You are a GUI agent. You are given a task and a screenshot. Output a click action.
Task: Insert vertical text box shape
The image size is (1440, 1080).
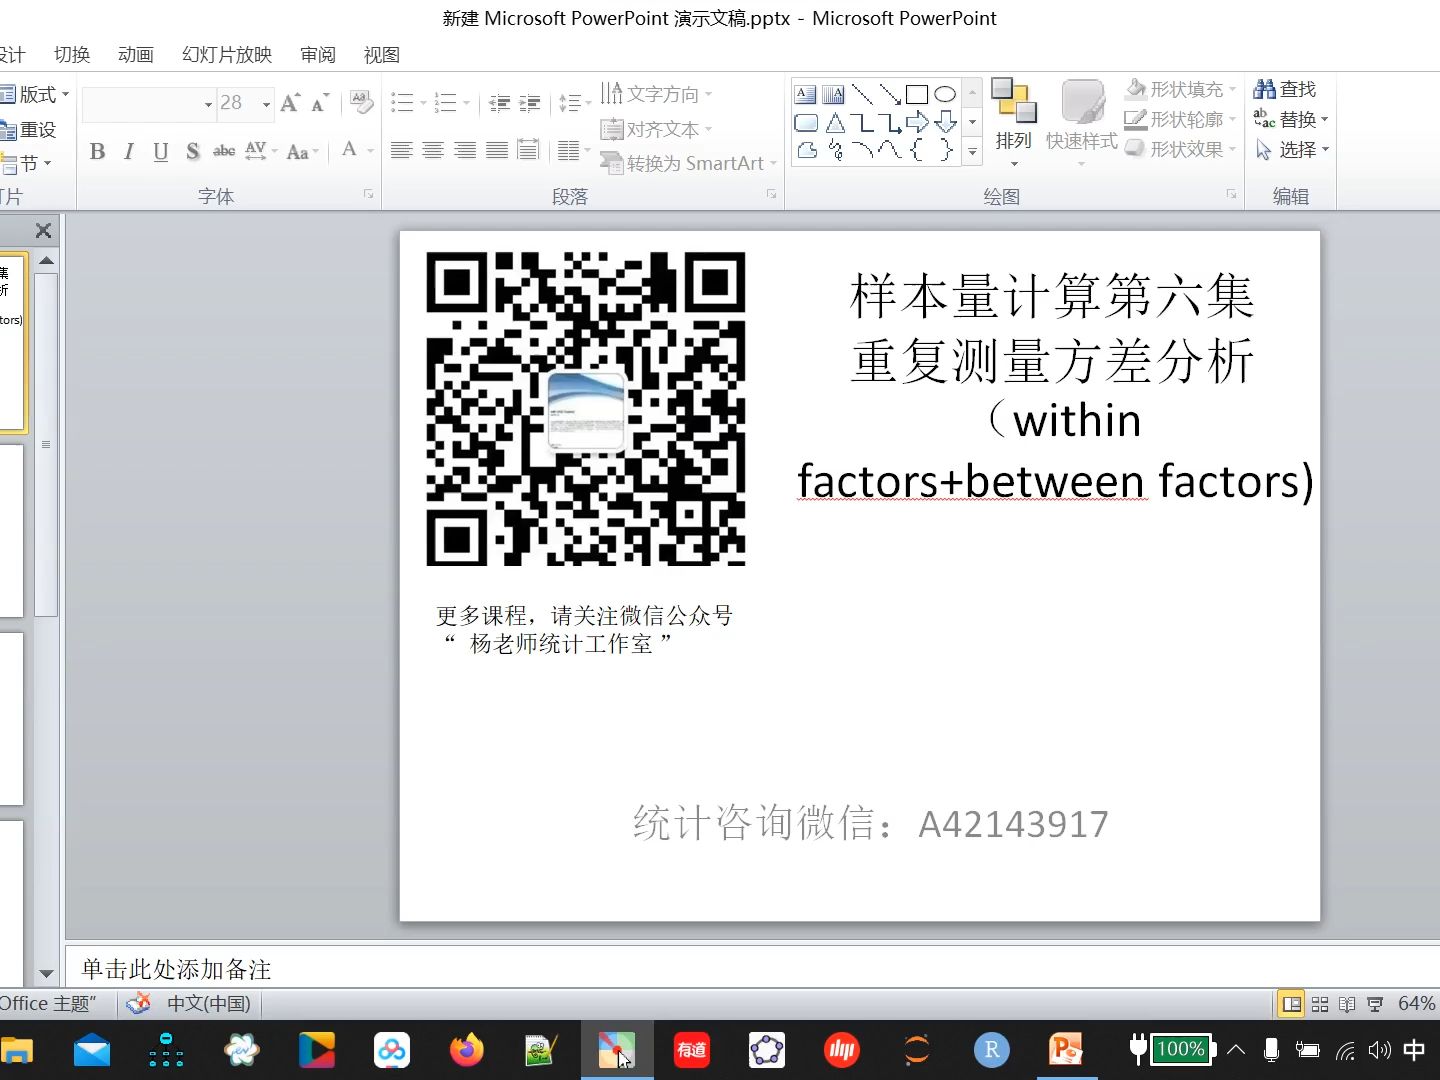(833, 95)
